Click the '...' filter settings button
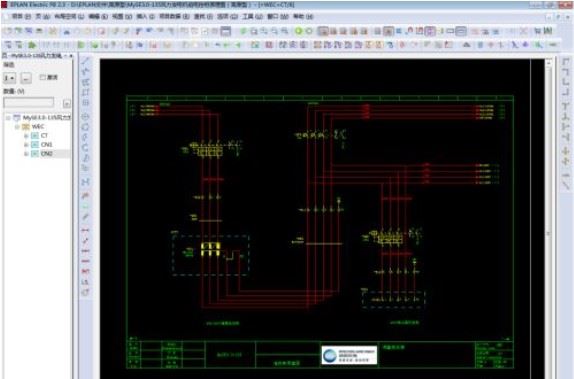 coord(26,78)
